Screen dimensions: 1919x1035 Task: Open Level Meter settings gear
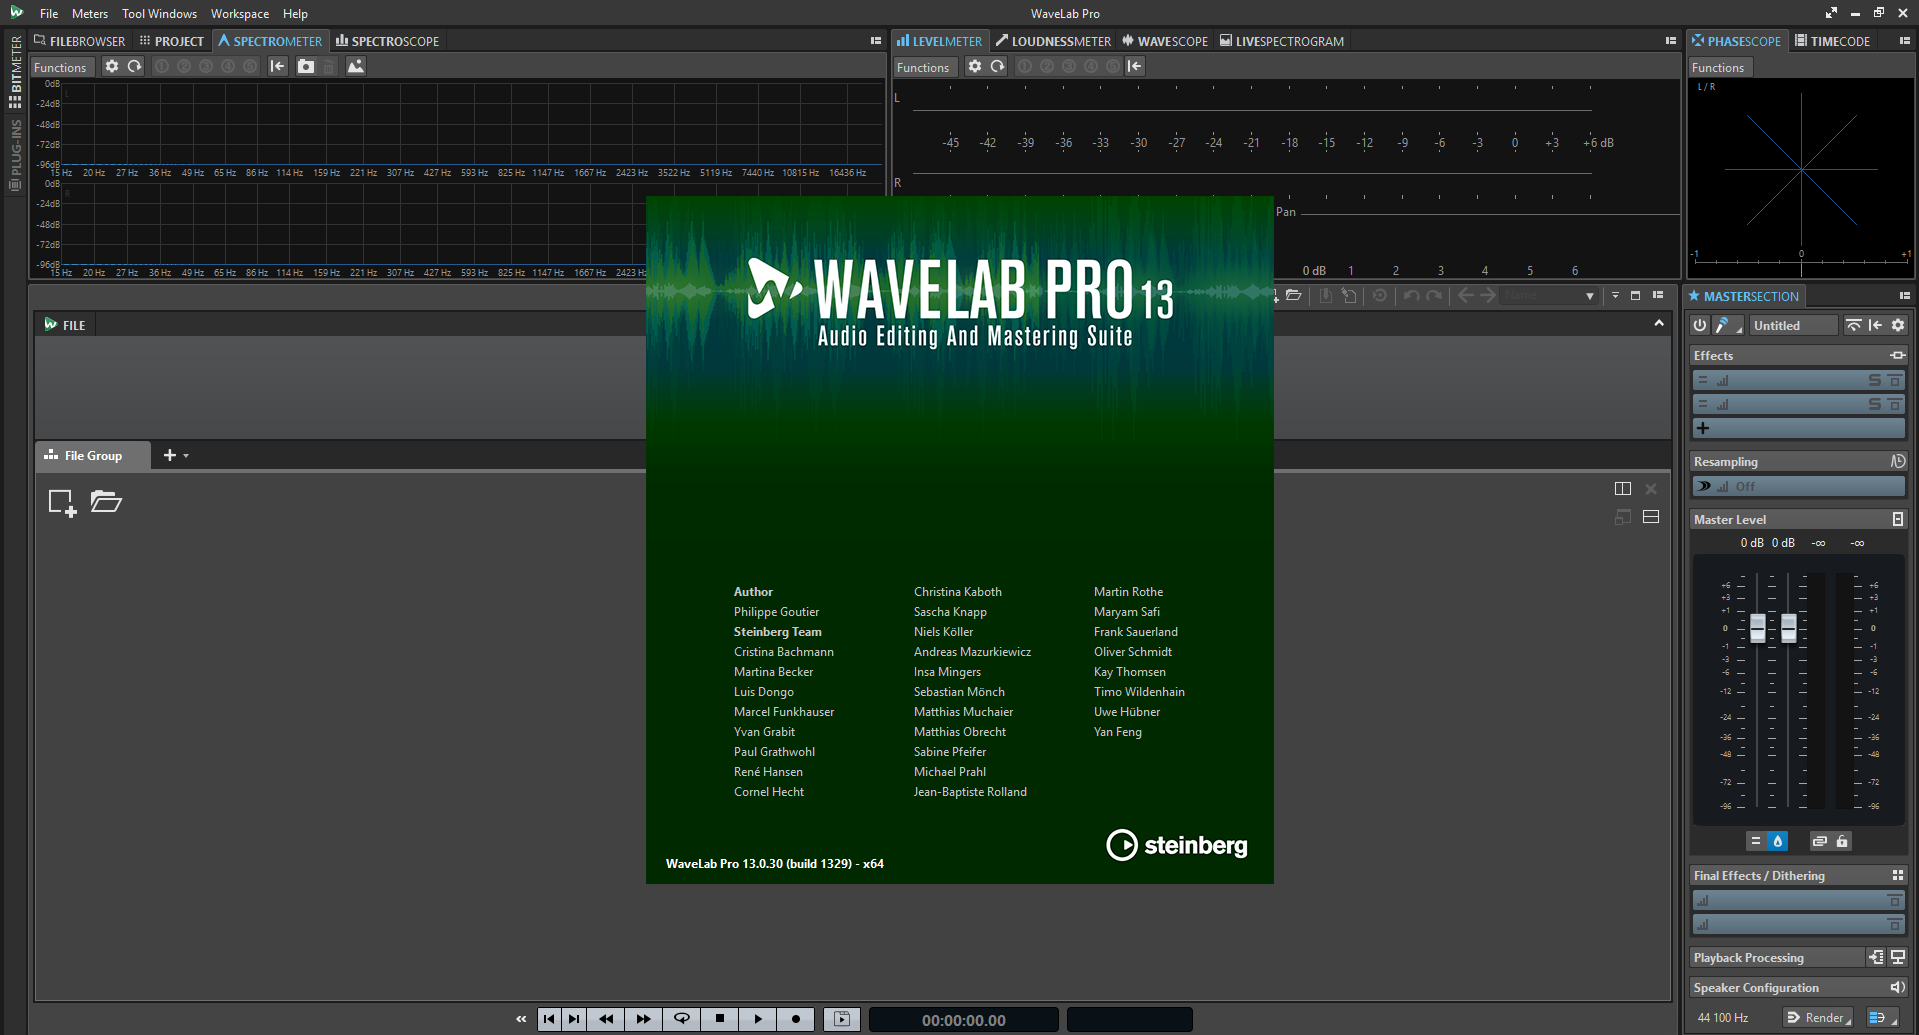pyautogui.click(x=975, y=66)
